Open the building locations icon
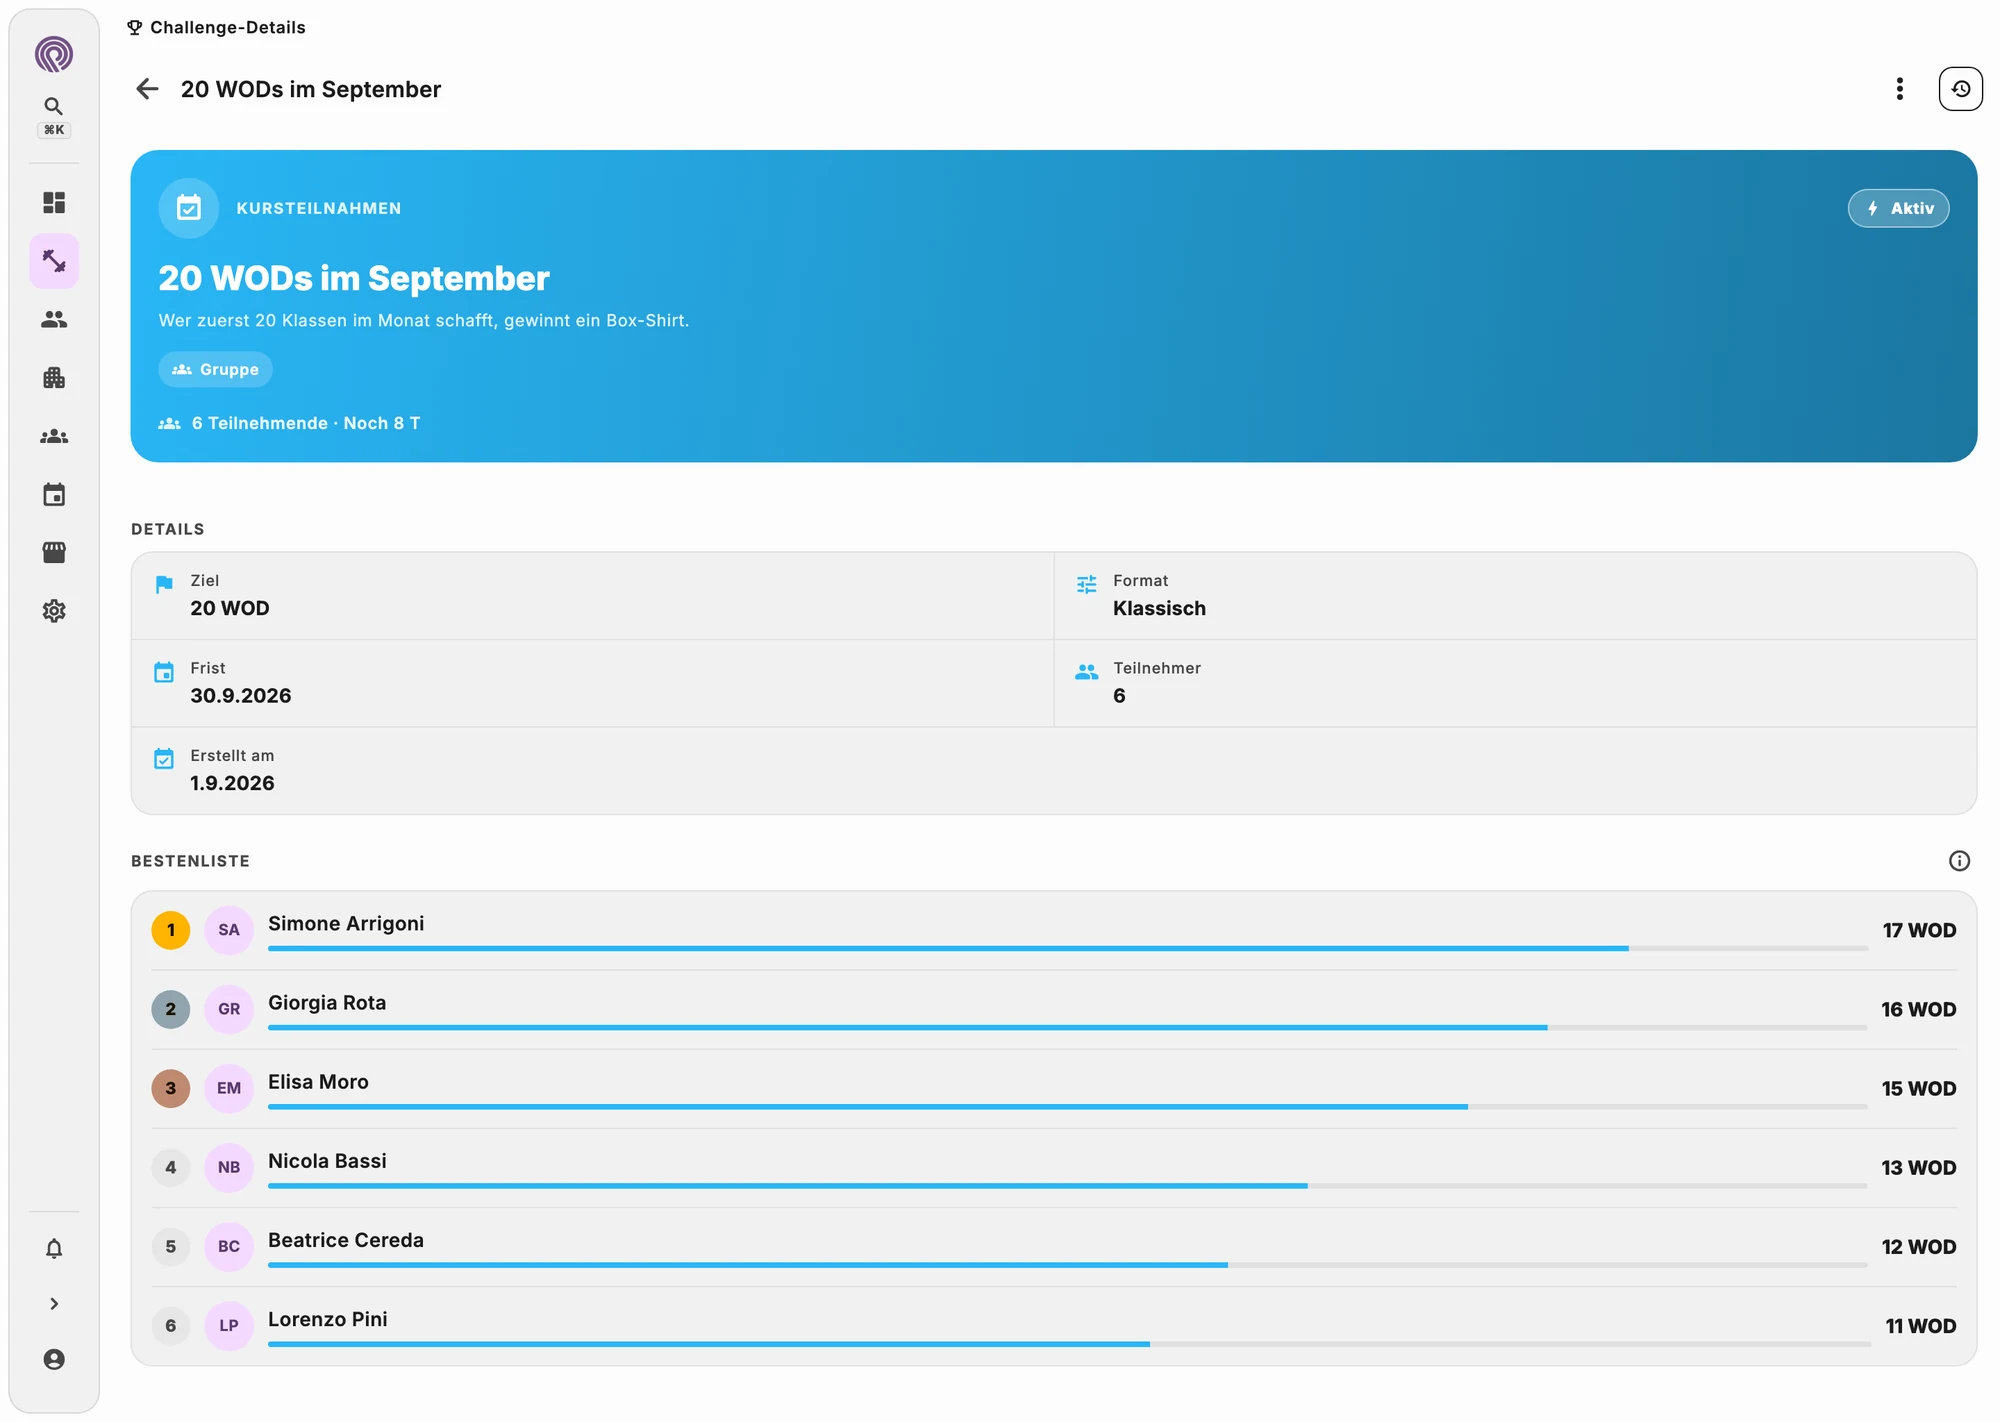This screenshot has height=1422, width=2000. pos(54,378)
